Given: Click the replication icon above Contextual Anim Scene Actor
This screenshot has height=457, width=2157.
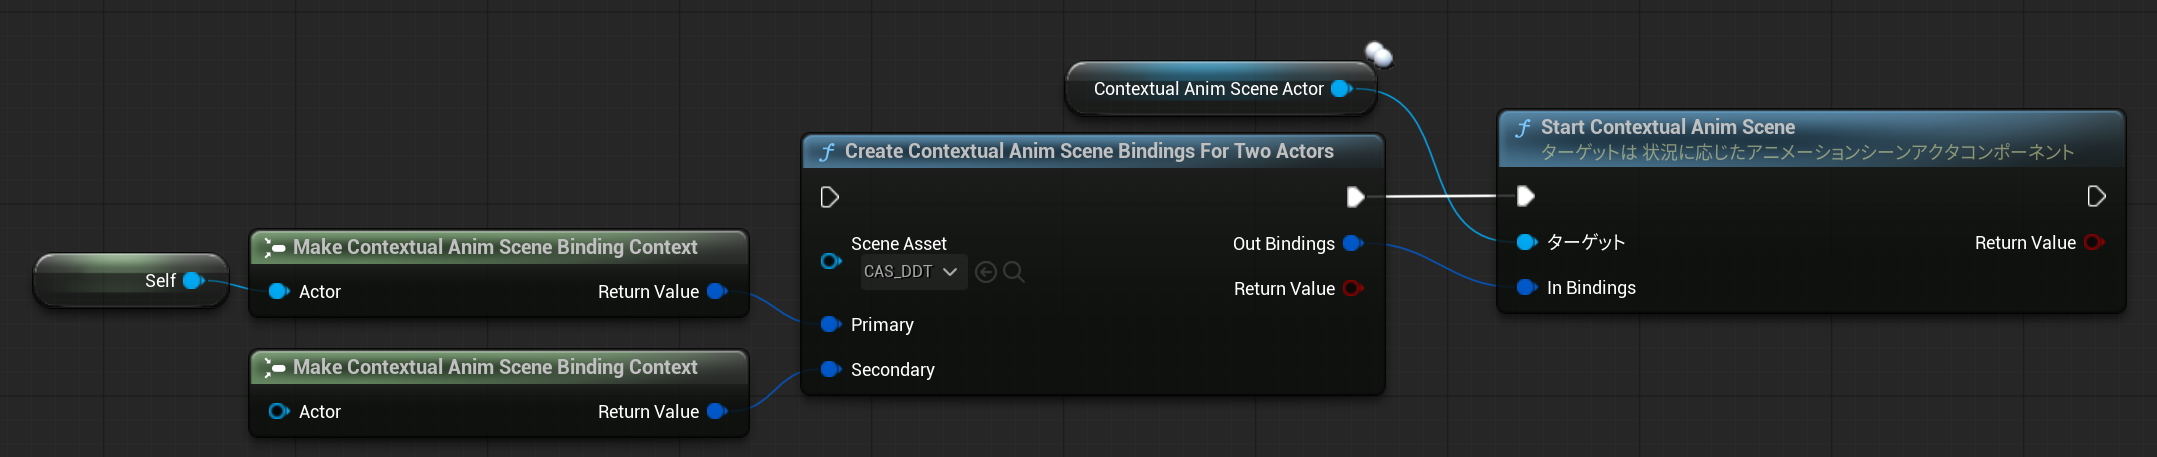Looking at the screenshot, I should click(x=1379, y=54).
